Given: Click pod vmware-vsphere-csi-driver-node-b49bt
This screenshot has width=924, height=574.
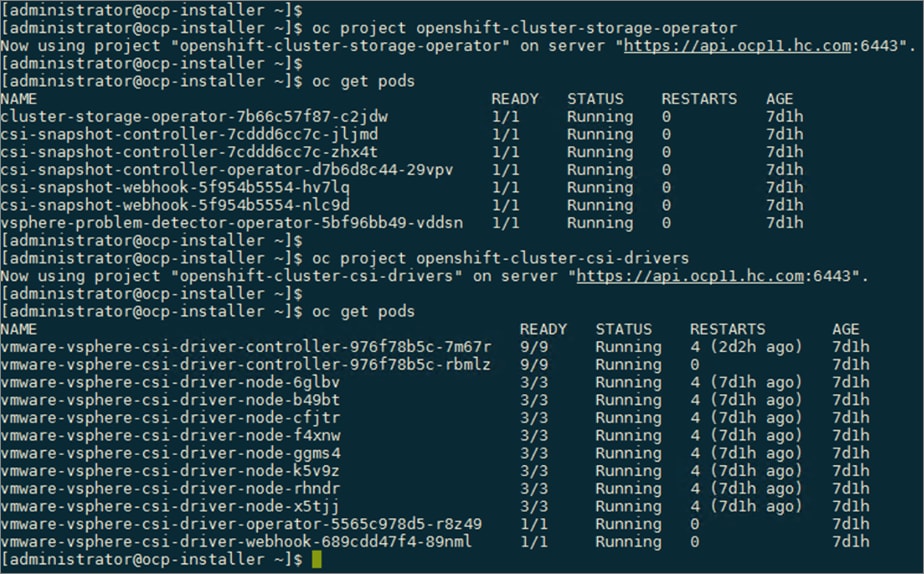Looking at the screenshot, I should (170, 400).
